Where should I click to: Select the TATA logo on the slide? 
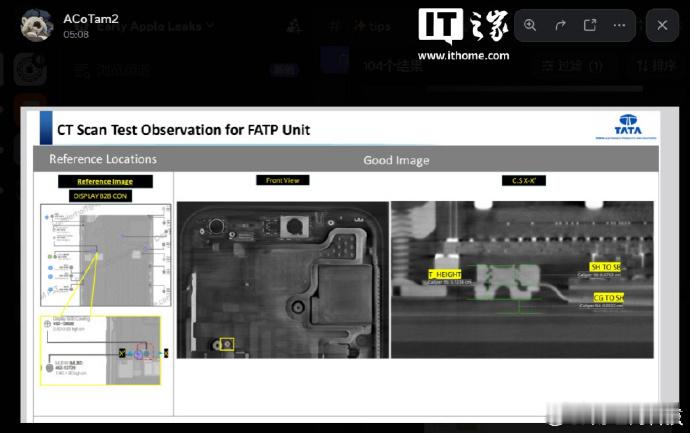point(628,125)
